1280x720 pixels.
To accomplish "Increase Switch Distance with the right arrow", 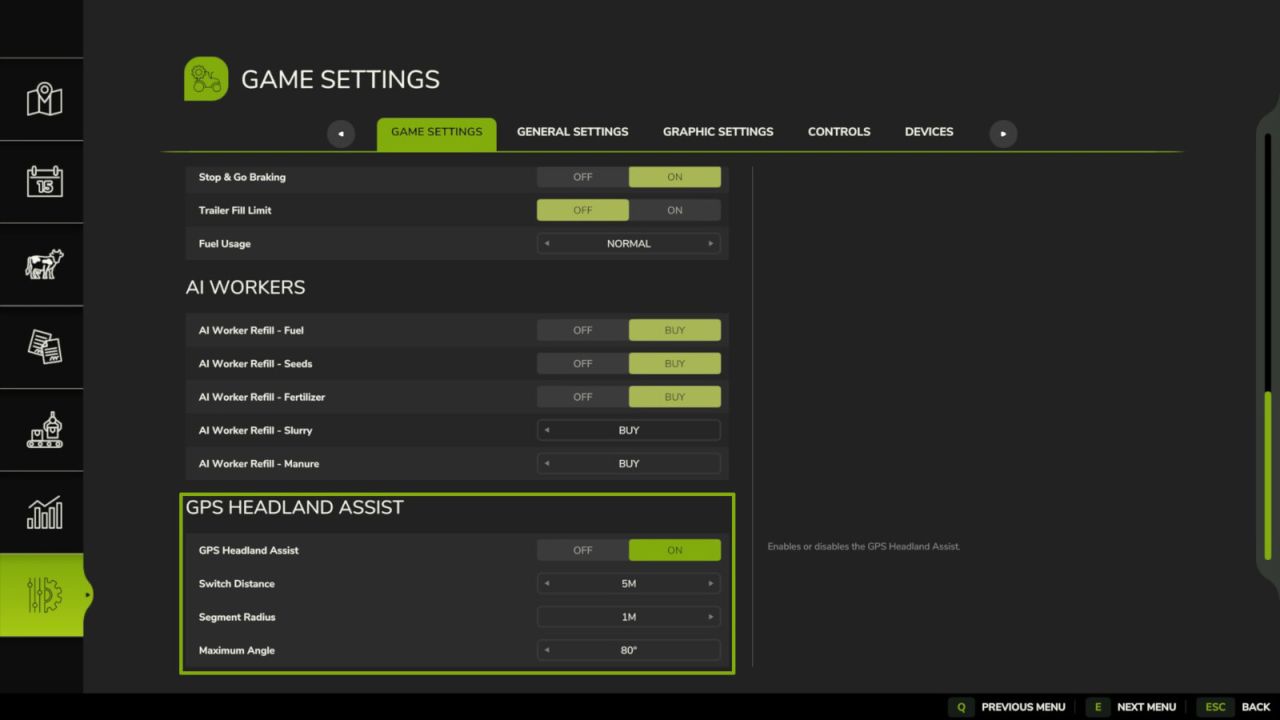I will coord(710,583).
